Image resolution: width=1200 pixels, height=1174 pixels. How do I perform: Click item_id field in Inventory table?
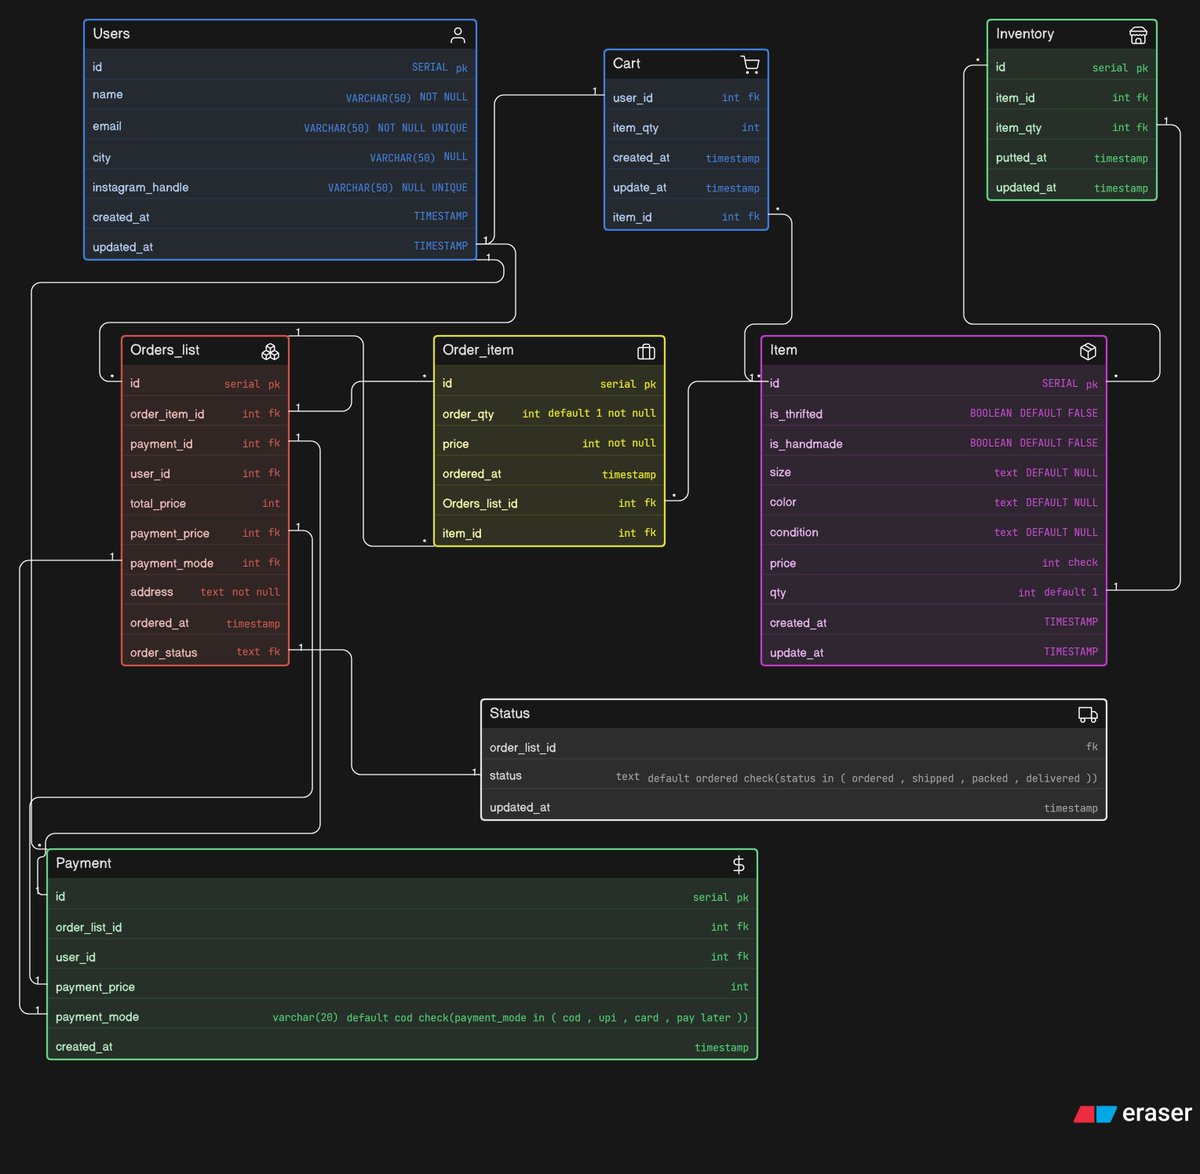1072,97
